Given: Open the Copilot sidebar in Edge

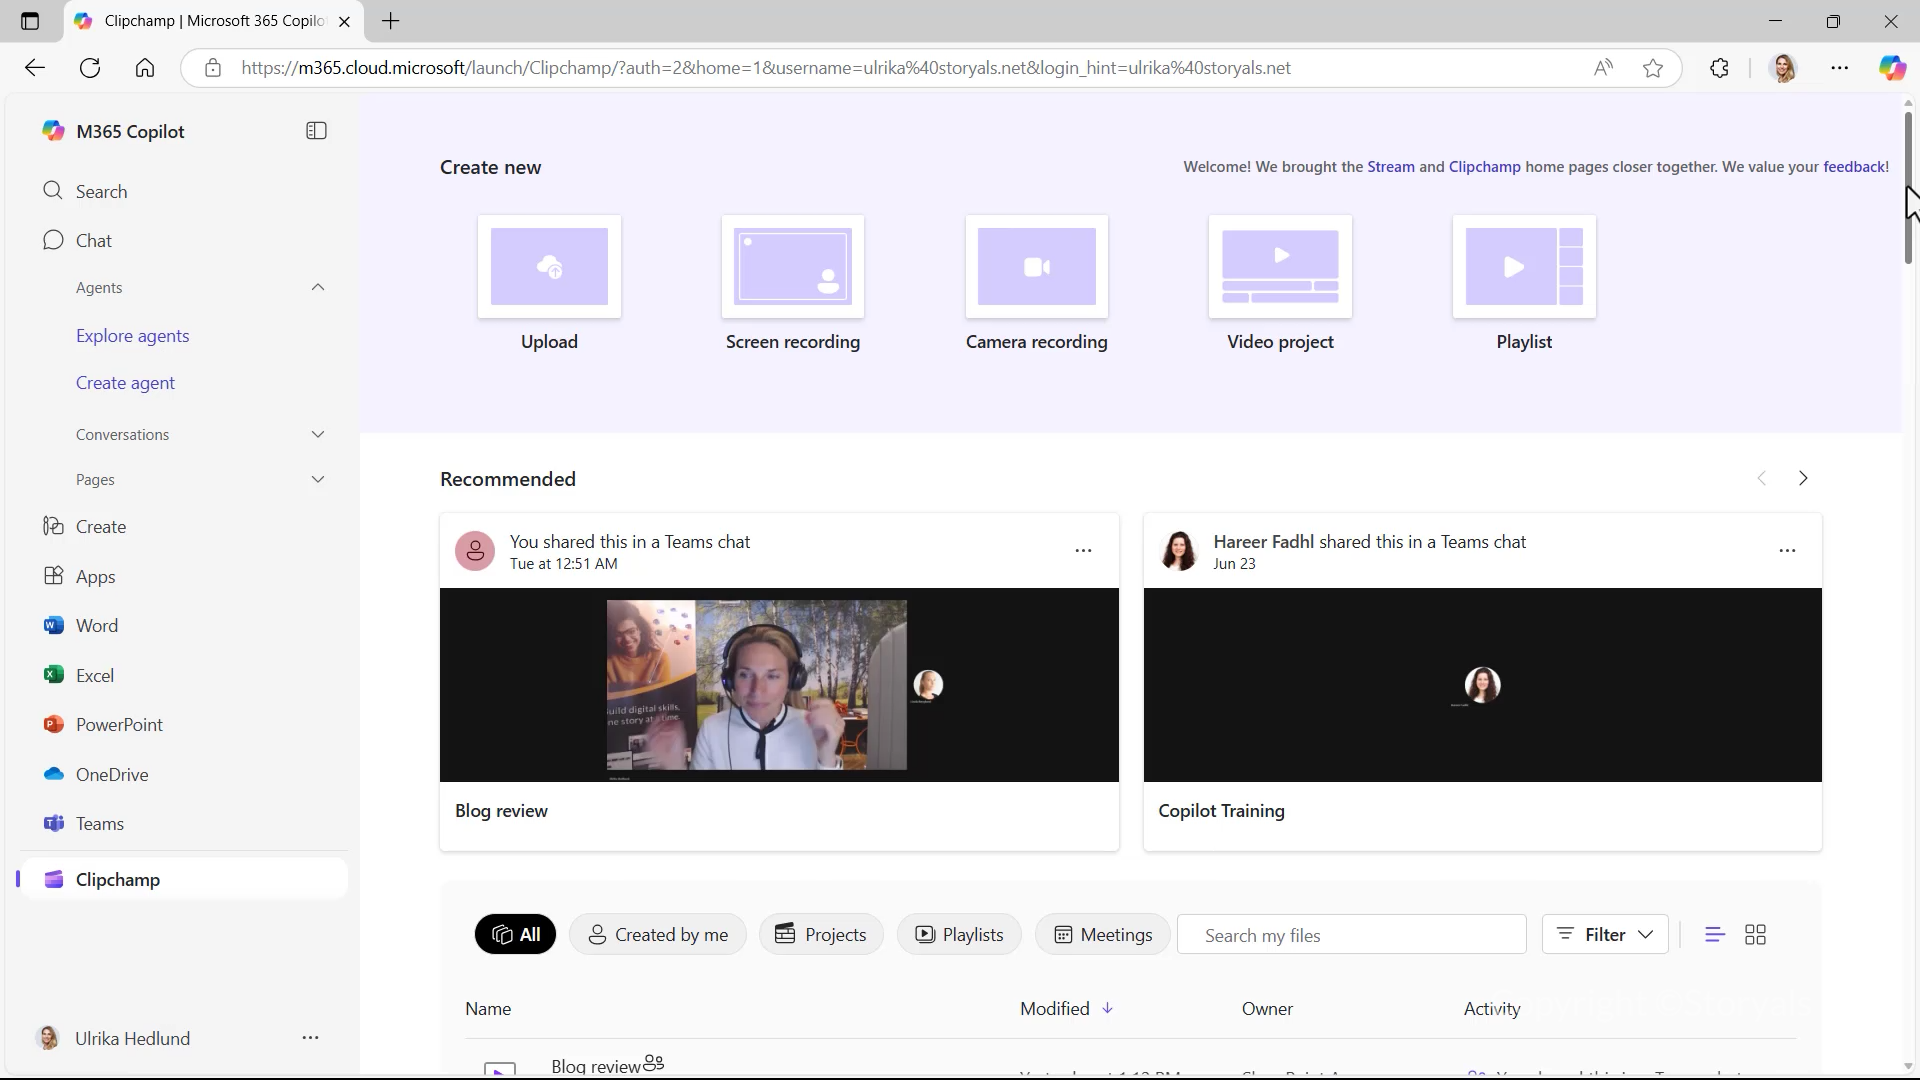Looking at the screenshot, I should coord(1891,68).
